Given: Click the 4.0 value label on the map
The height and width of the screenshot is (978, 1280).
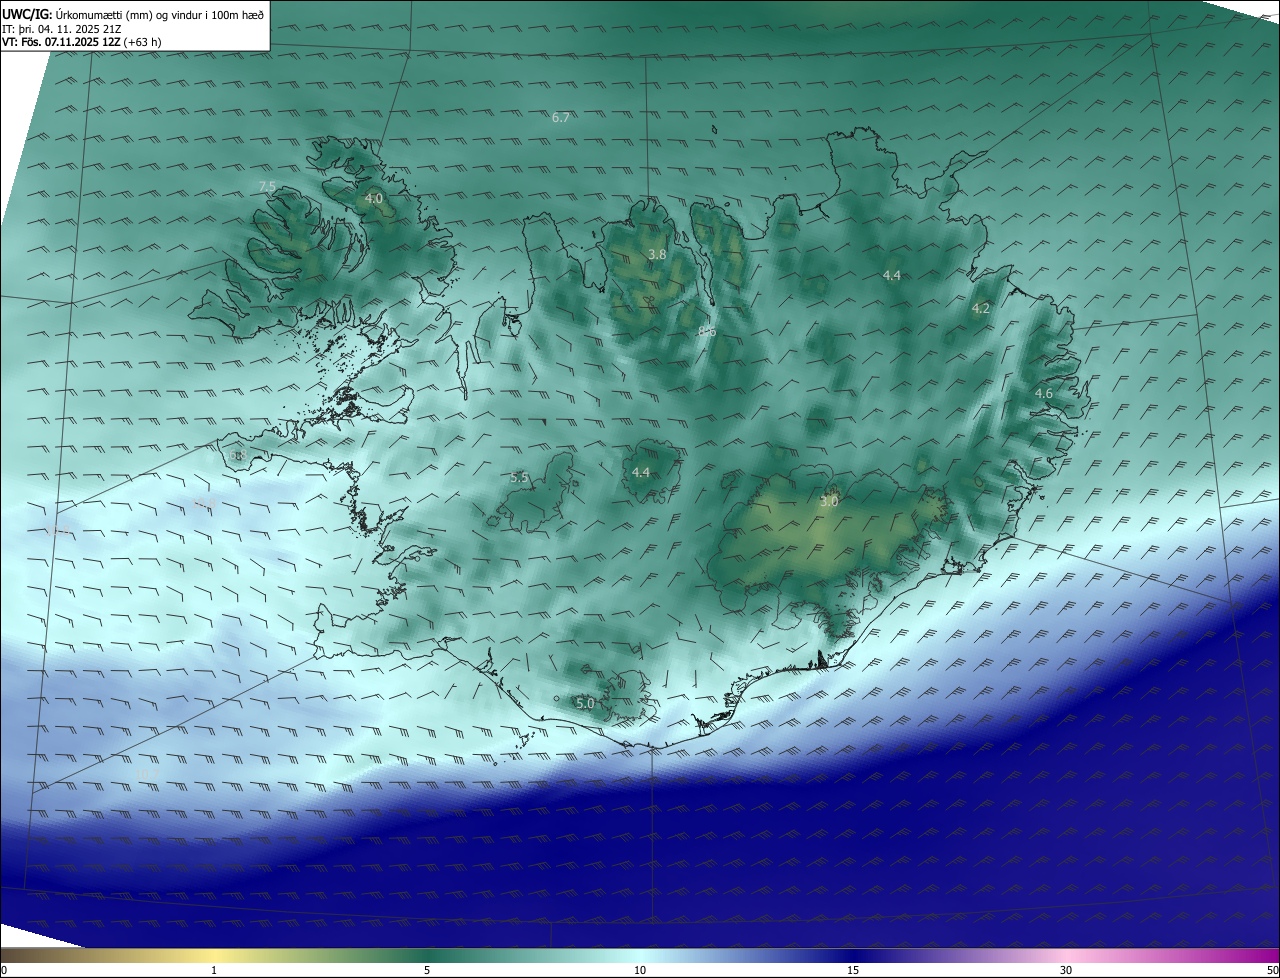Looking at the screenshot, I should coord(373,199).
